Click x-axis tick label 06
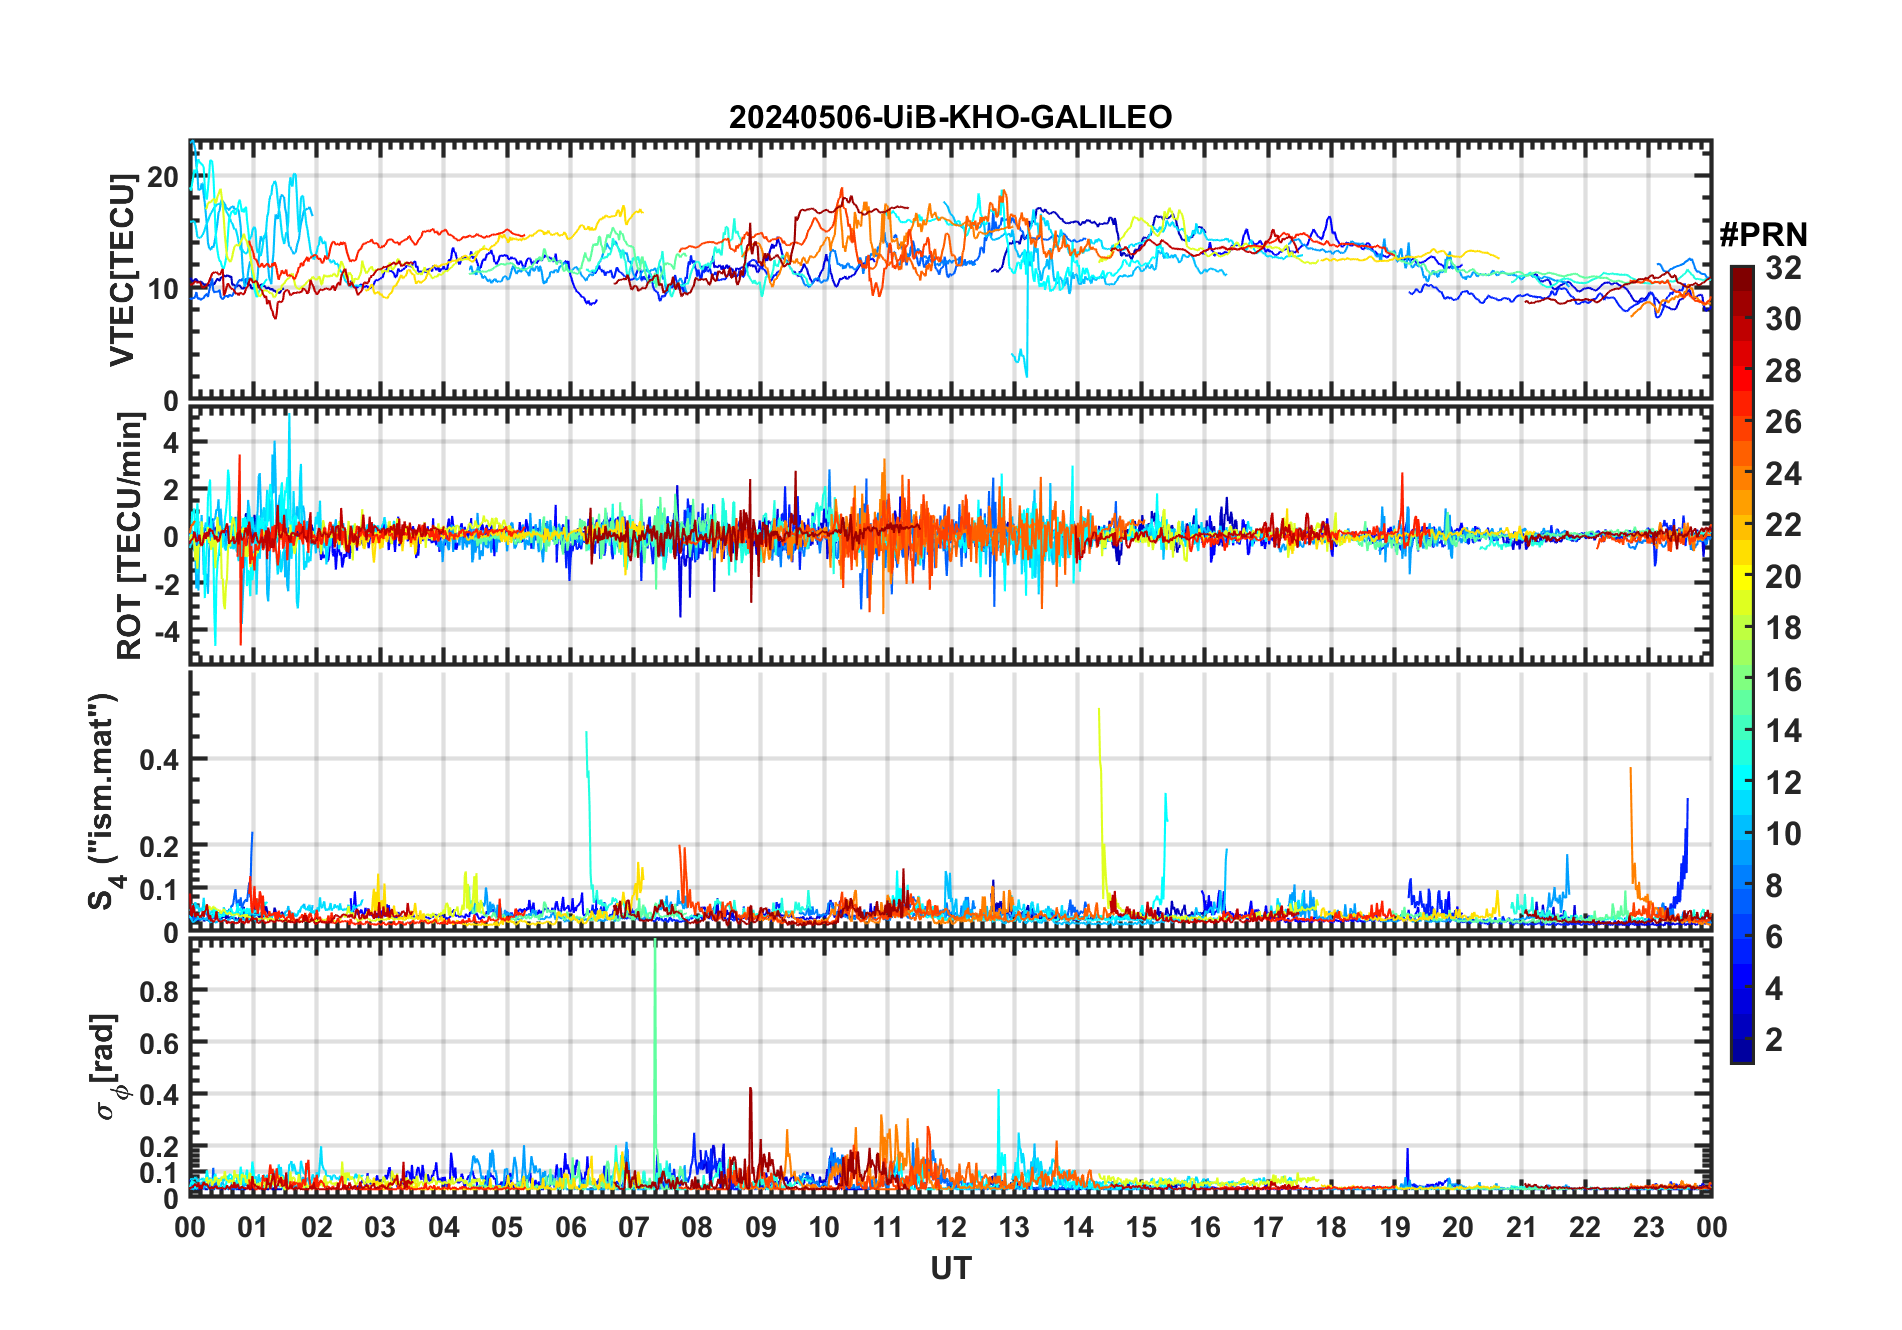Viewport: 1902px width, 1330px height. pyautogui.click(x=570, y=1227)
